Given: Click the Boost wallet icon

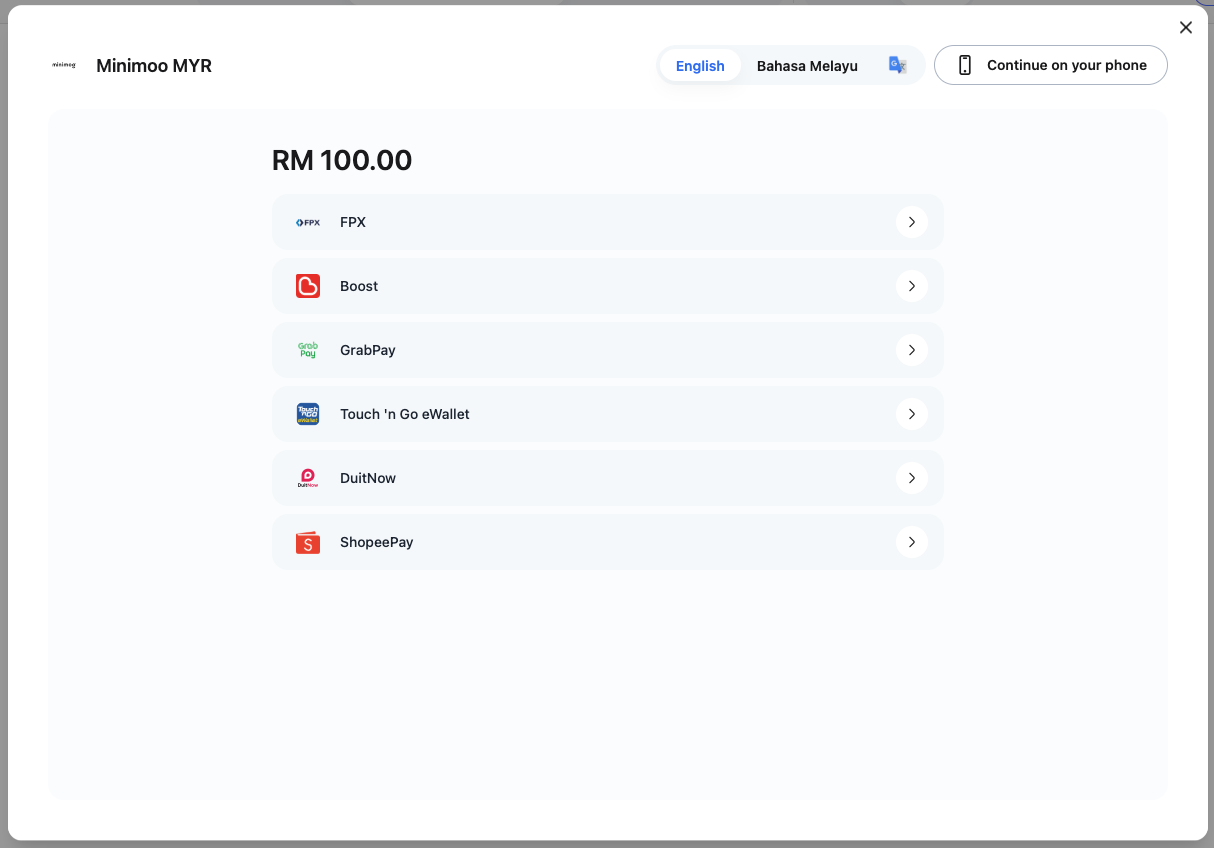Looking at the screenshot, I should [308, 286].
